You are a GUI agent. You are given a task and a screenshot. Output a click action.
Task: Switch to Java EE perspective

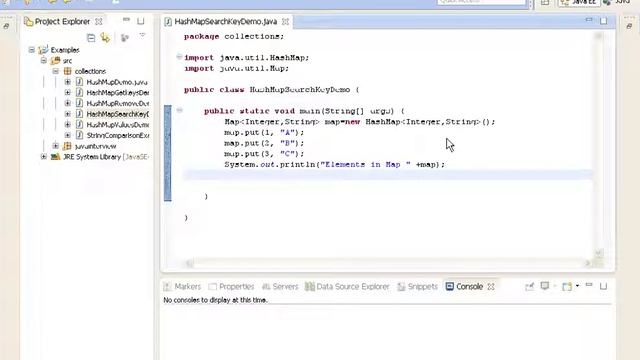(x=579, y=2)
